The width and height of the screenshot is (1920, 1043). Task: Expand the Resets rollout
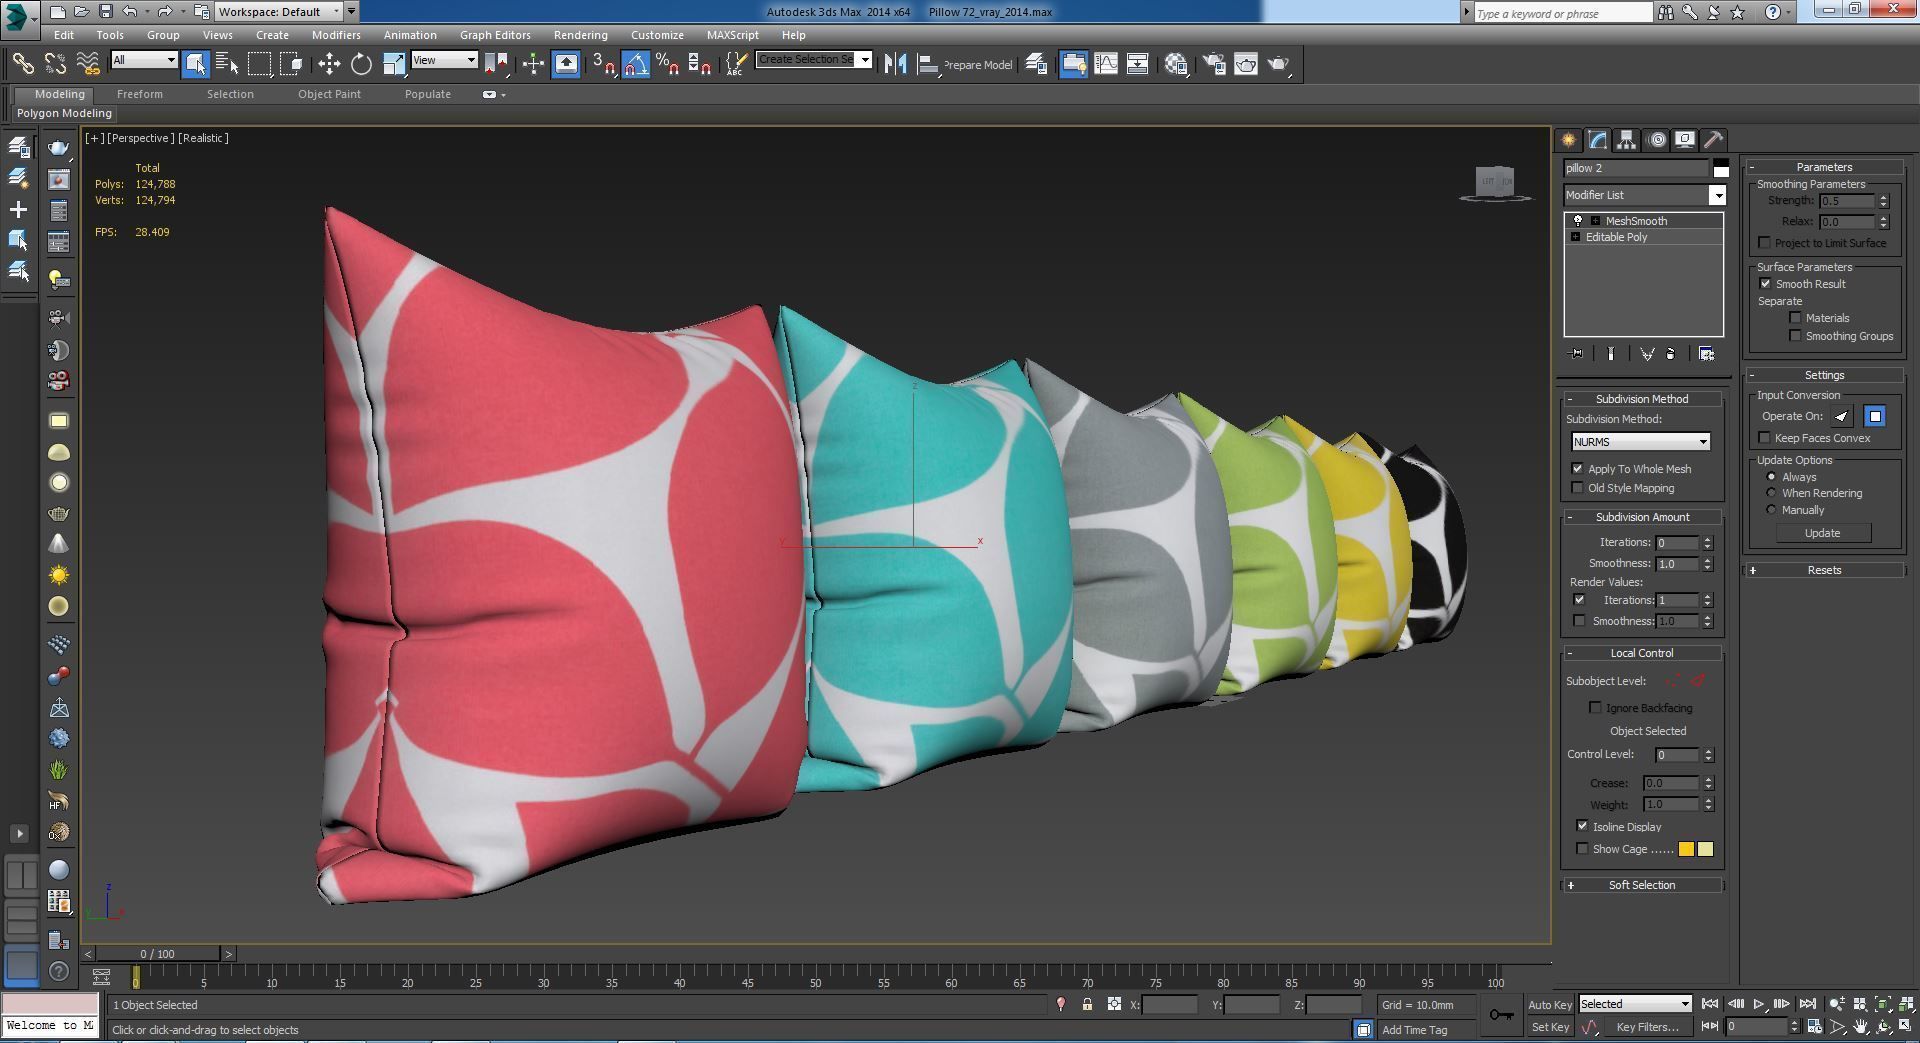(1824, 570)
